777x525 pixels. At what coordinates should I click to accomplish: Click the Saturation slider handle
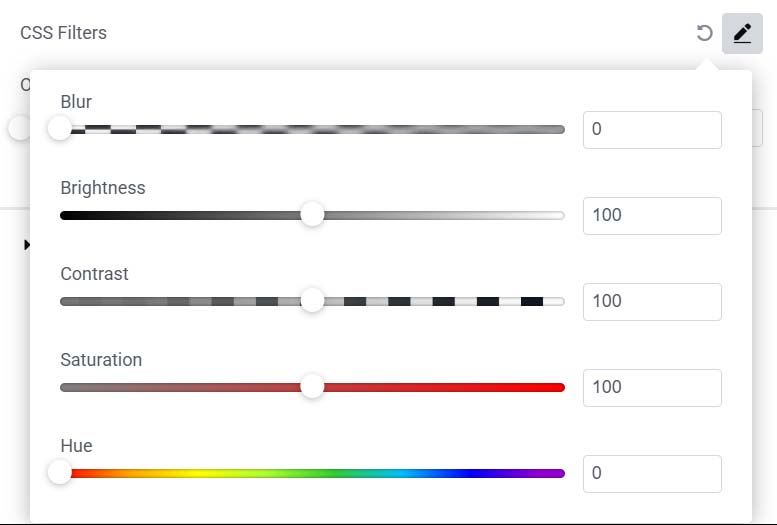[x=312, y=387]
